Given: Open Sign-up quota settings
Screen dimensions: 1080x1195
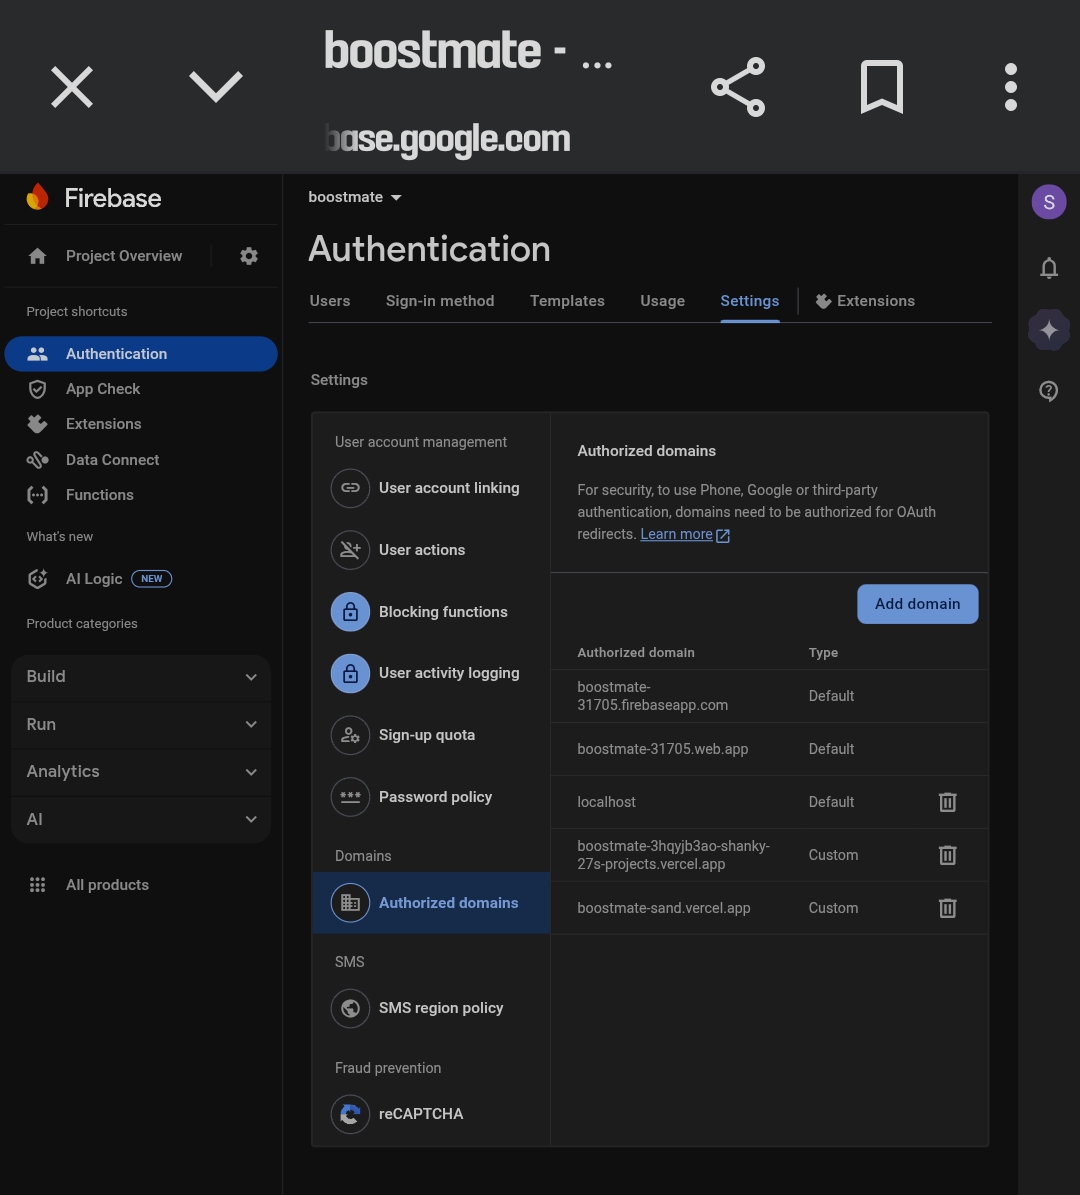Looking at the screenshot, I should tap(431, 735).
